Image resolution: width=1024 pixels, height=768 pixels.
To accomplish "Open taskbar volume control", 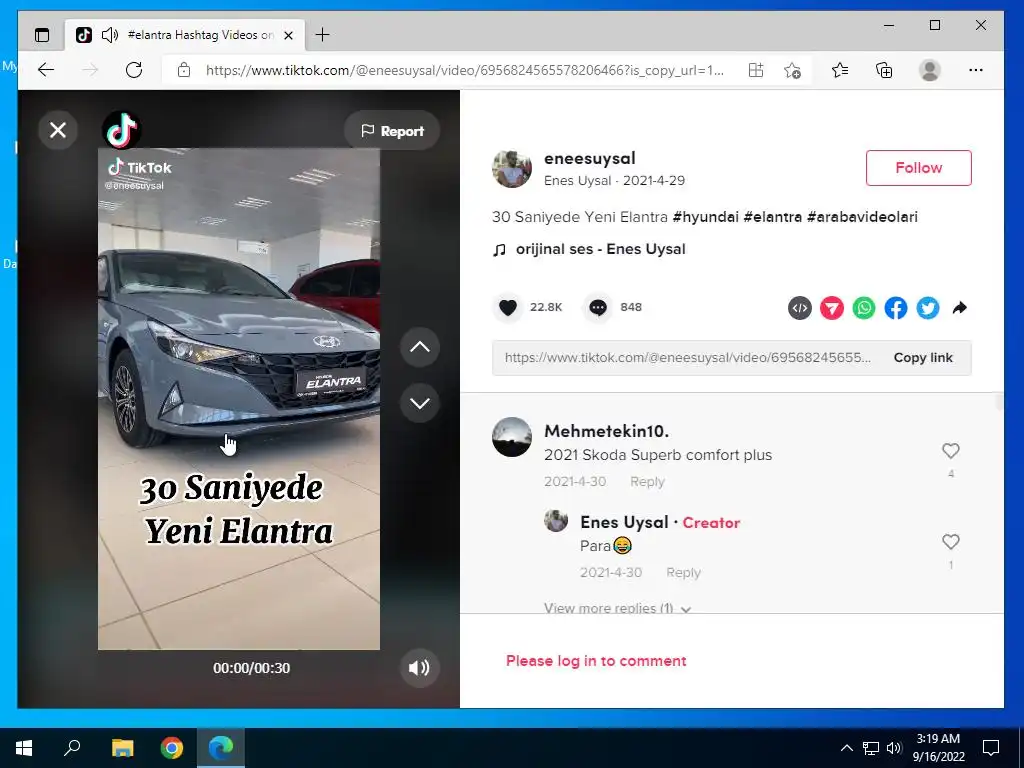I will (894, 748).
